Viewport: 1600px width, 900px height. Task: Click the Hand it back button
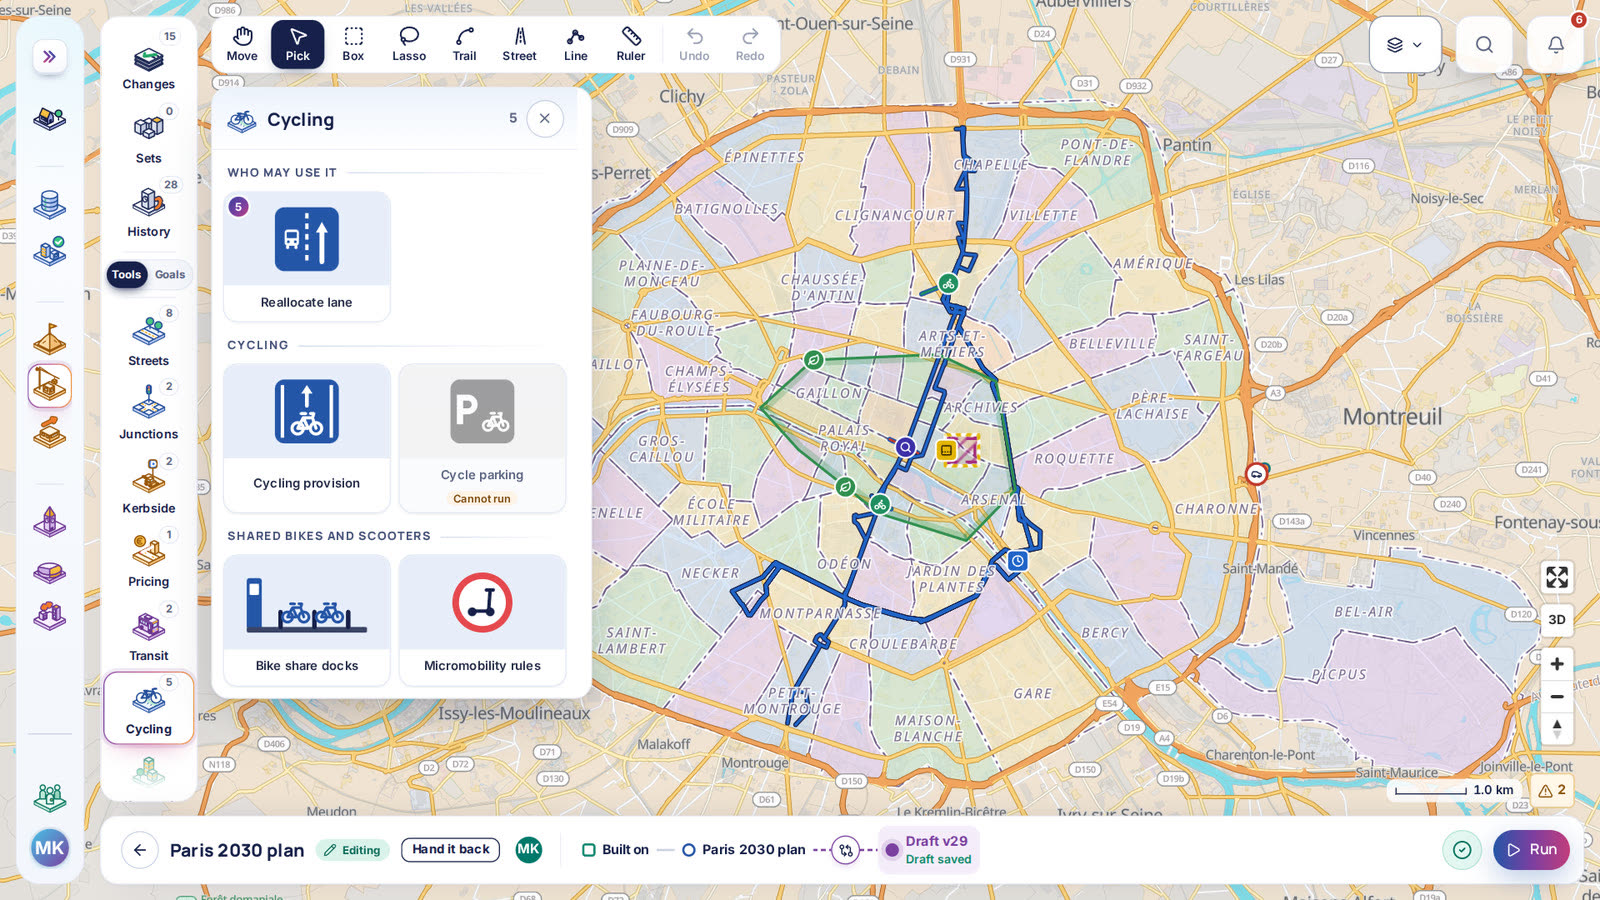(x=451, y=850)
